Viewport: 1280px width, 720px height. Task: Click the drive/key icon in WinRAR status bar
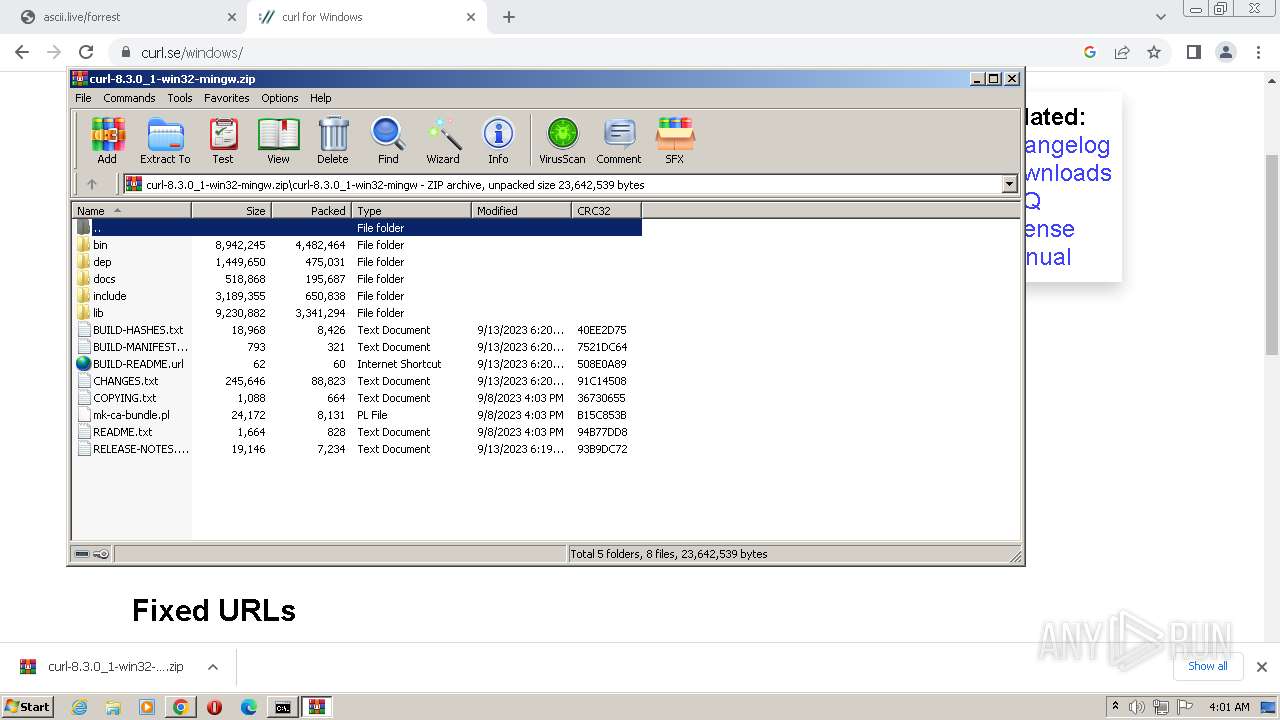(92, 554)
